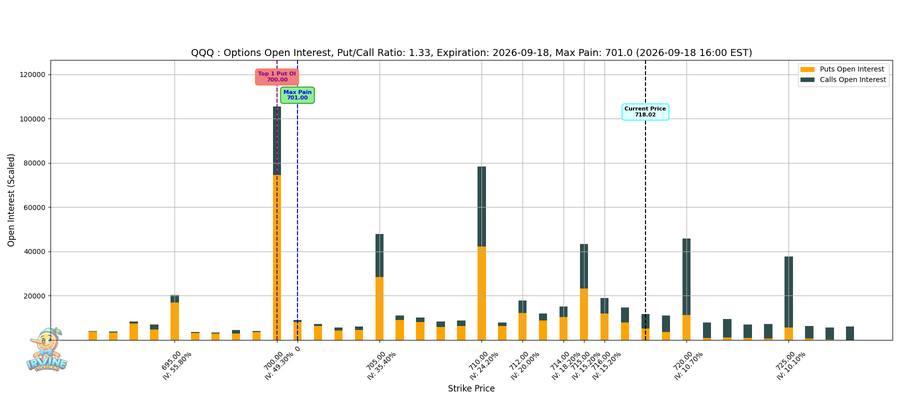The width and height of the screenshot is (900, 400).
Task: Select the "Calls Open Interest" legend label
Action: pos(854,80)
